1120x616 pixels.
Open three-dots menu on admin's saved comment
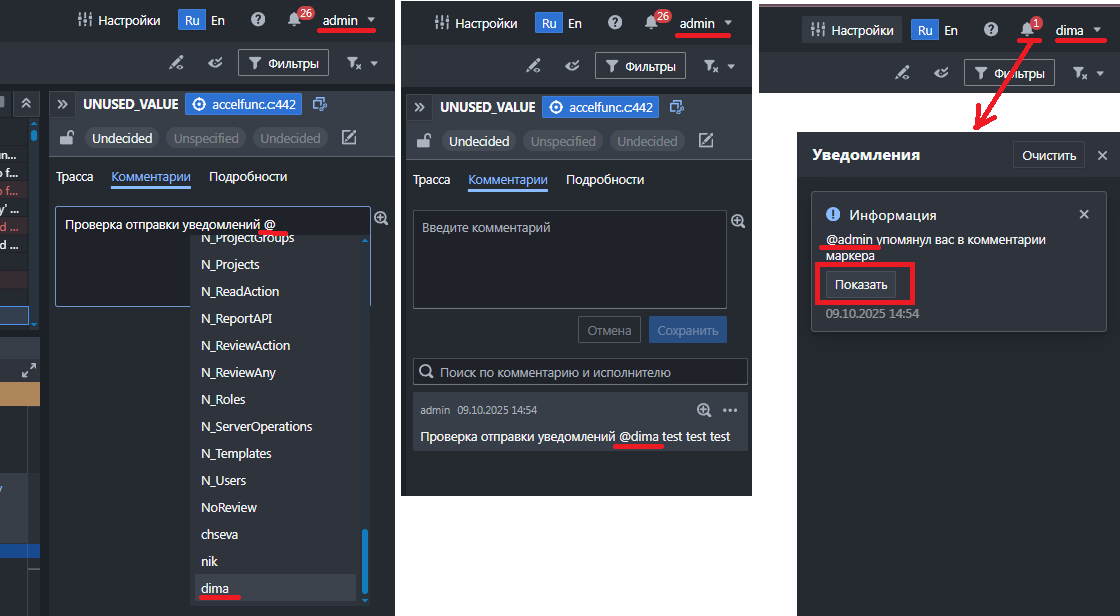730,410
